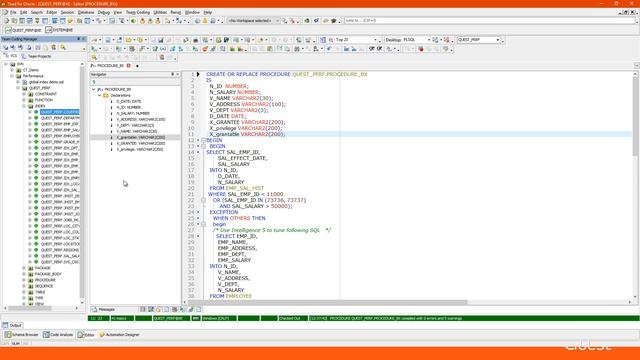The width and height of the screenshot is (640, 360).
Task: Collapse the SVN tree node
Action: (6, 64)
